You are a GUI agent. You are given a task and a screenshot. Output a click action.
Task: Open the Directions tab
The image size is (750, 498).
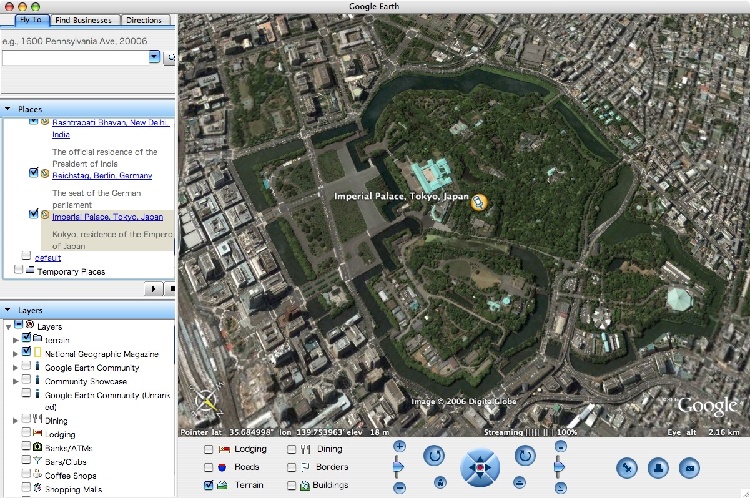tap(144, 20)
